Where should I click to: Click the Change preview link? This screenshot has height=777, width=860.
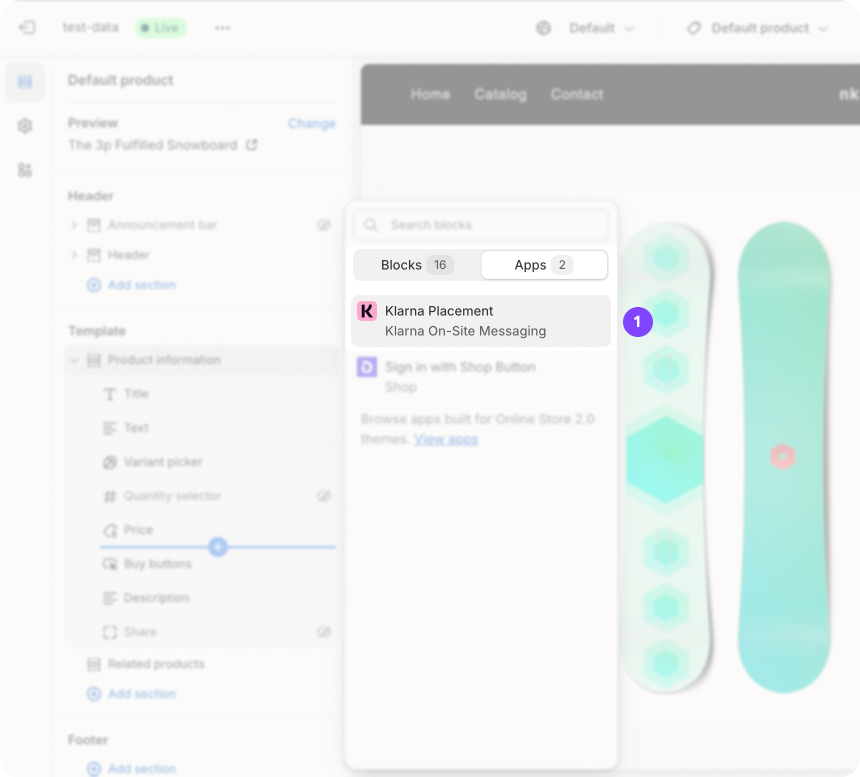[312, 123]
